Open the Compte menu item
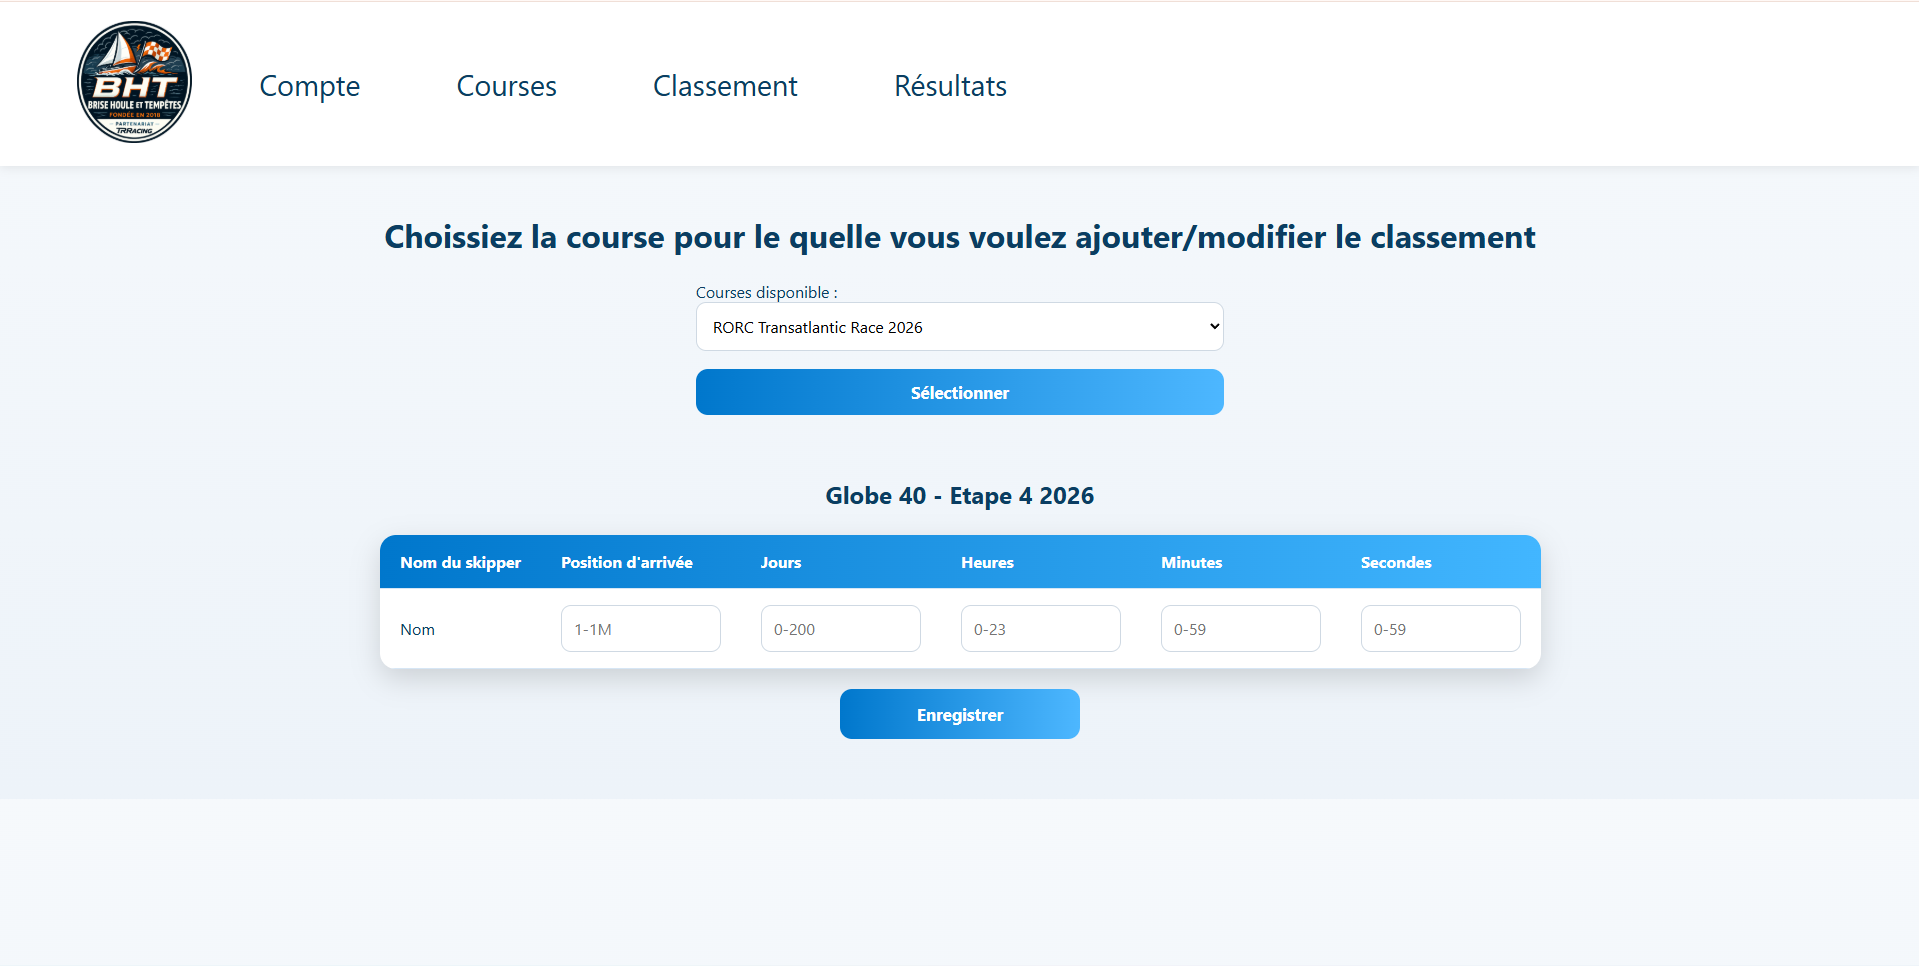The width and height of the screenshot is (1919, 966). (309, 86)
